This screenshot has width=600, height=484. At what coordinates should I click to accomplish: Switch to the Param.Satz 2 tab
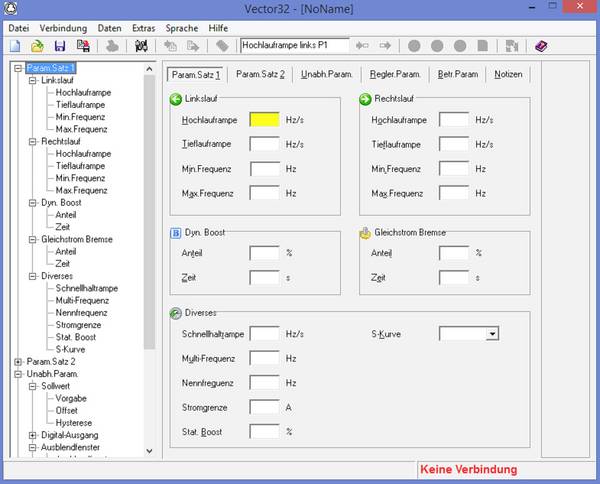260,74
